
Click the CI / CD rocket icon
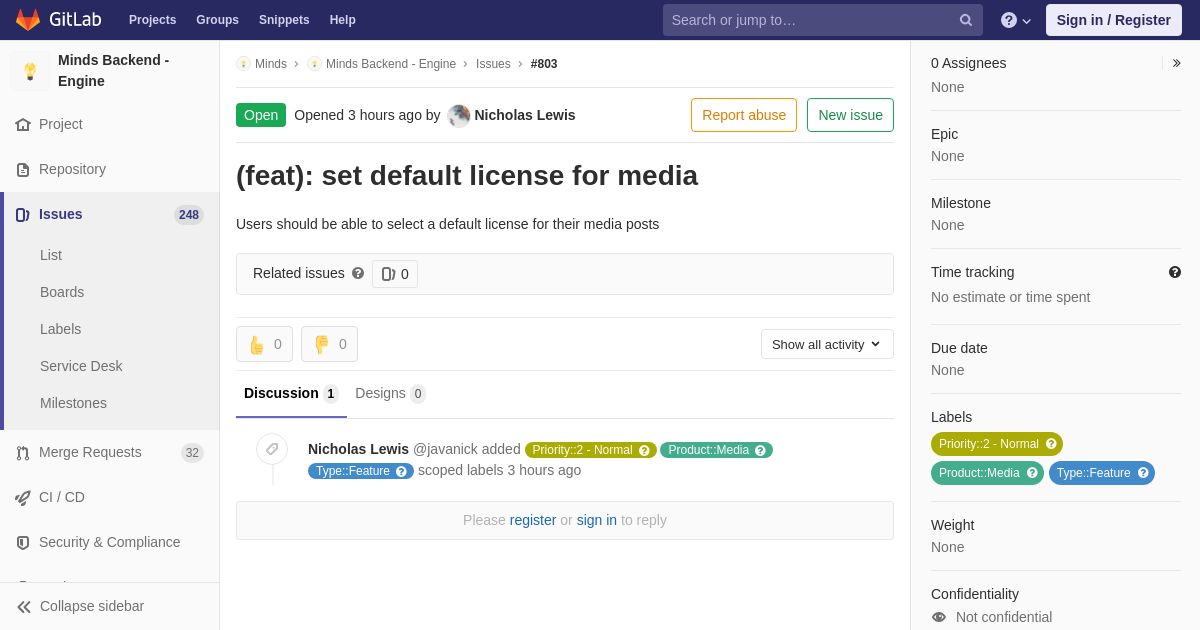pyautogui.click(x=23, y=498)
